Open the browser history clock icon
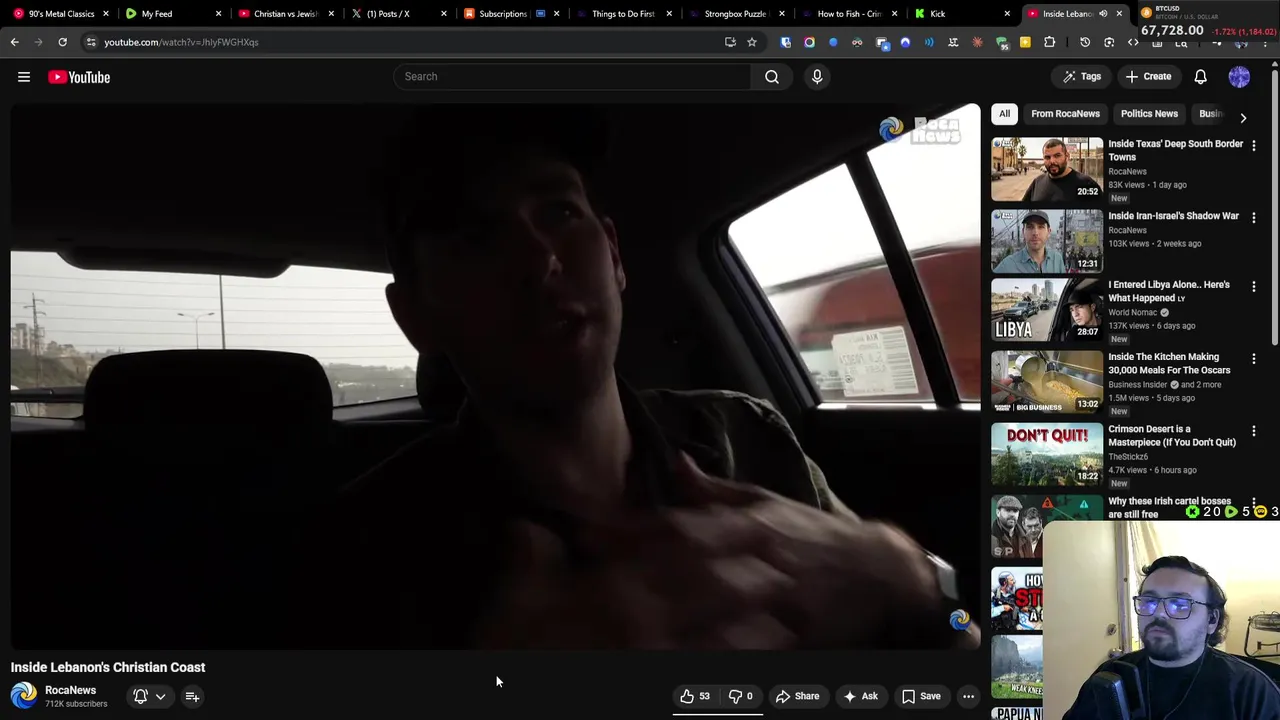 point(1085,42)
